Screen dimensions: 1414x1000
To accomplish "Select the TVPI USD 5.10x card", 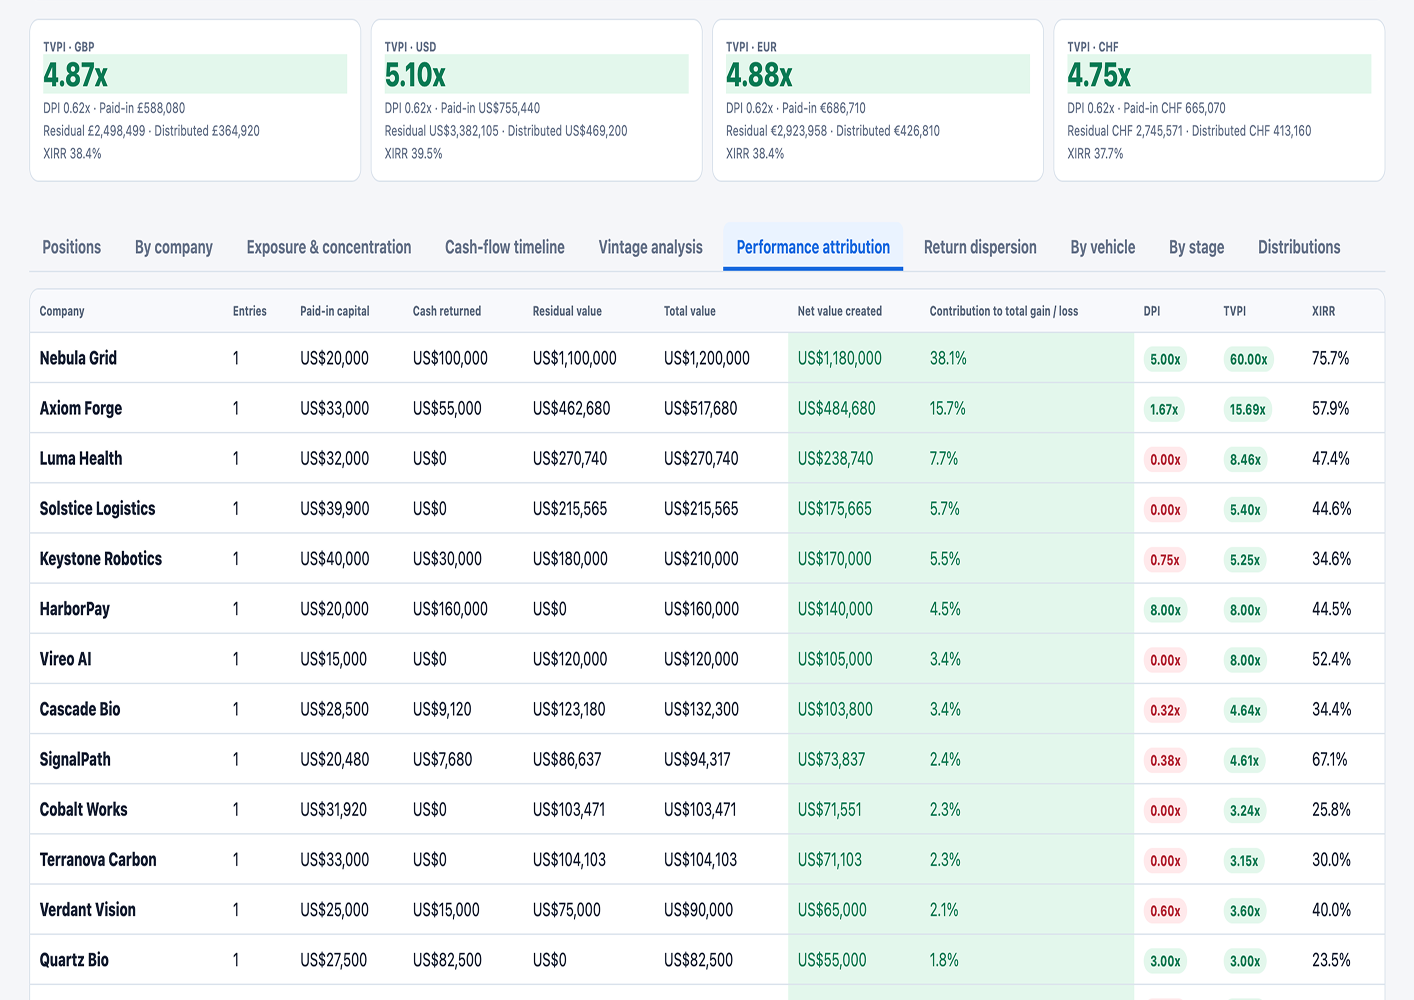I will [x=537, y=100].
